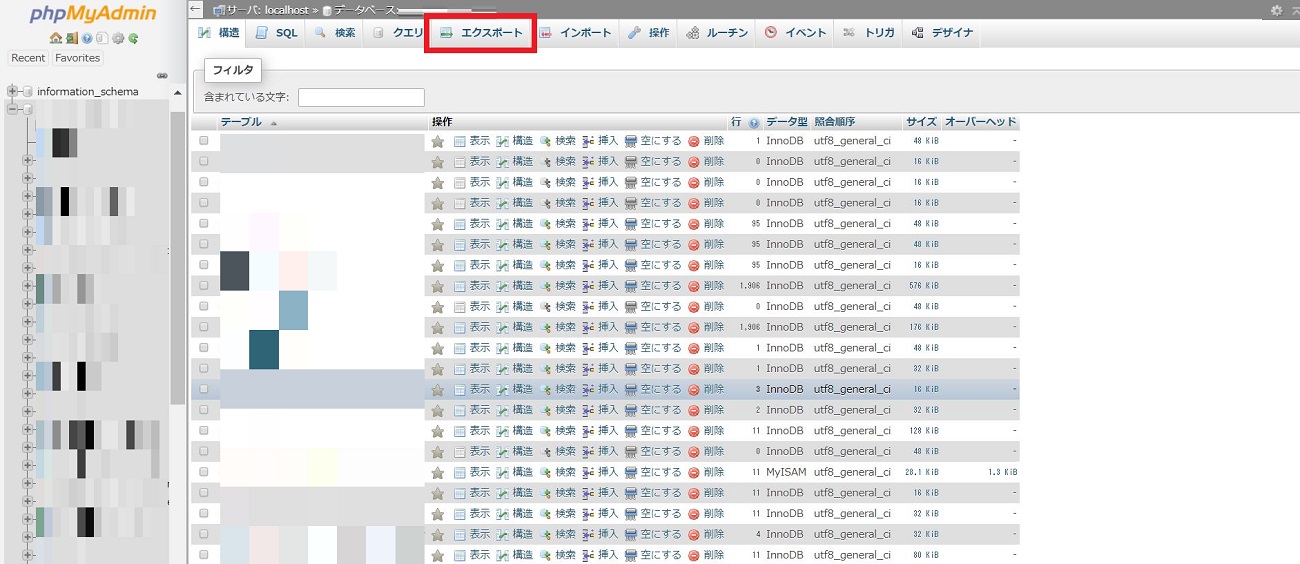Click the Home icon under phpMyAdmin logo
The width and height of the screenshot is (1300, 564).
(x=56, y=39)
